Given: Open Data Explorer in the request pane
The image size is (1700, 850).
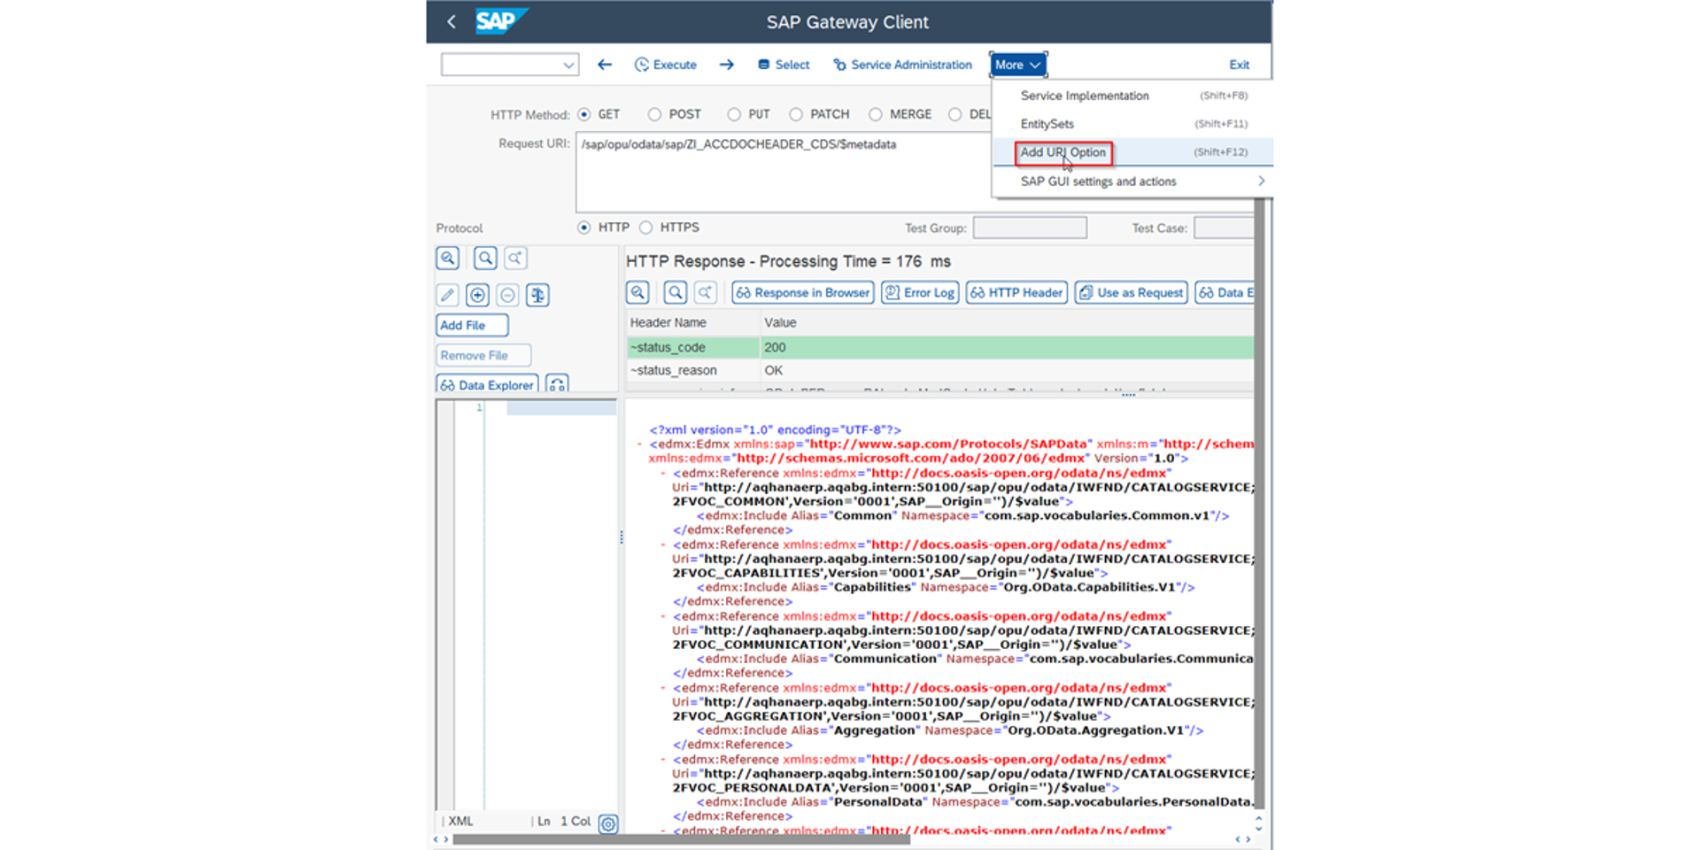Looking at the screenshot, I should point(487,385).
